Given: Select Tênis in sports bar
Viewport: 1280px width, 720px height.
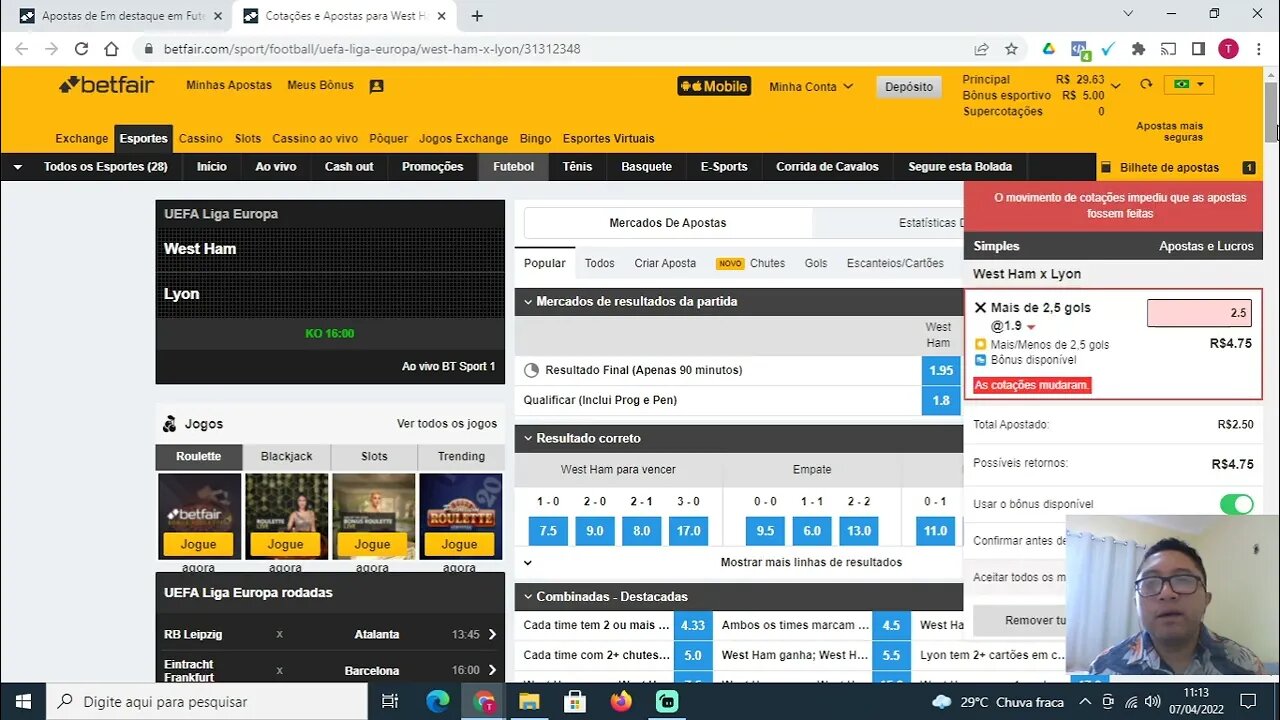Looking at the screenshot, I should [x=577, y=167].
